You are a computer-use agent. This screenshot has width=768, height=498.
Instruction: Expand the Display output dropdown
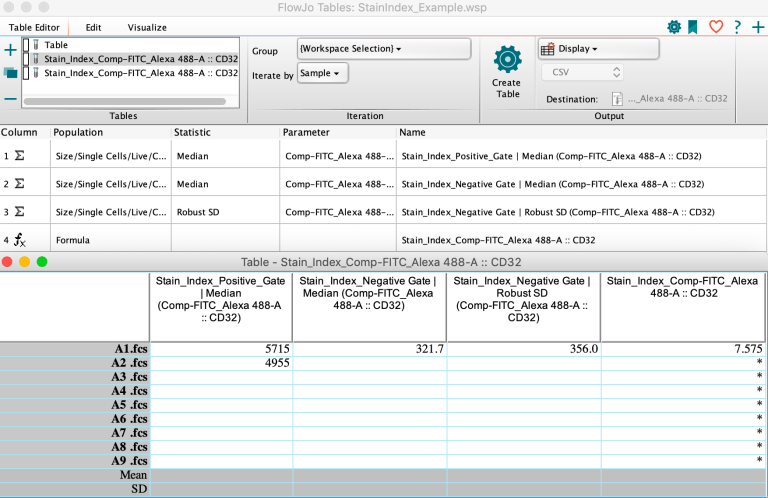pos(597,49)
